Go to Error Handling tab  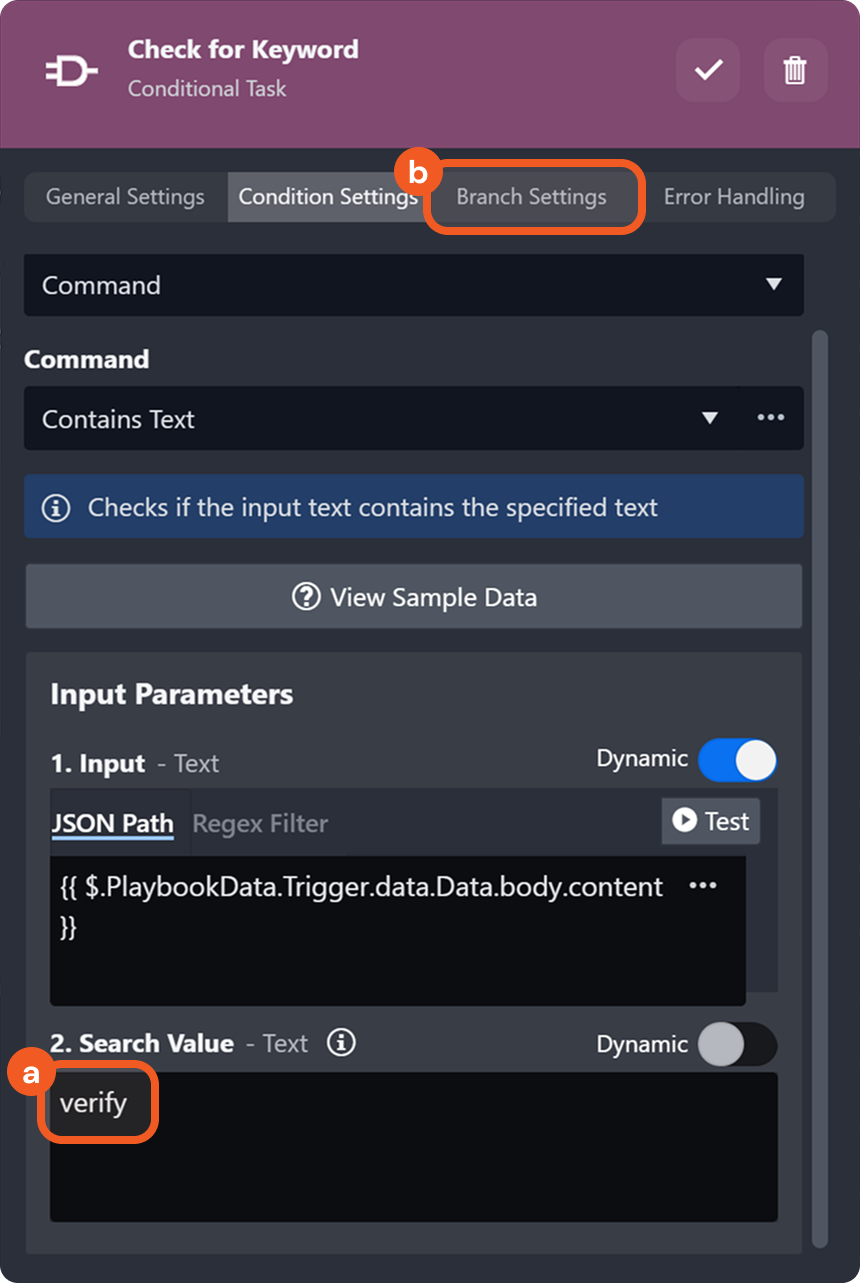tap(734, 197)
